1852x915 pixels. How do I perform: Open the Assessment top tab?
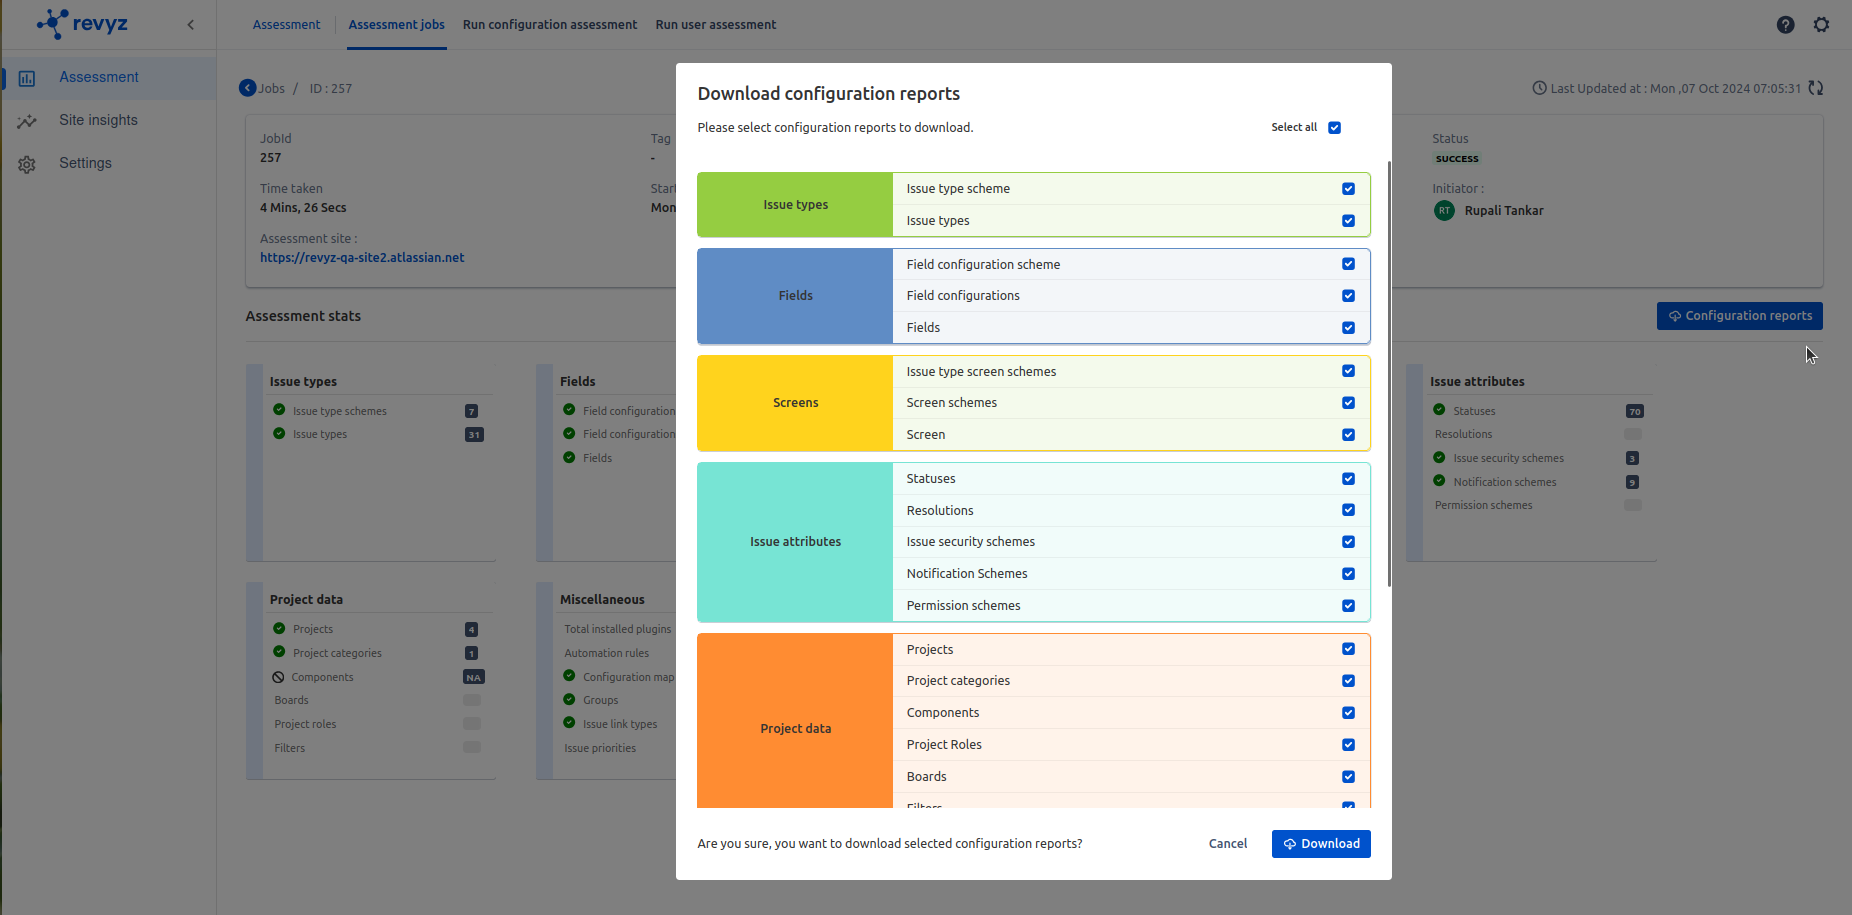click(286, 25)
